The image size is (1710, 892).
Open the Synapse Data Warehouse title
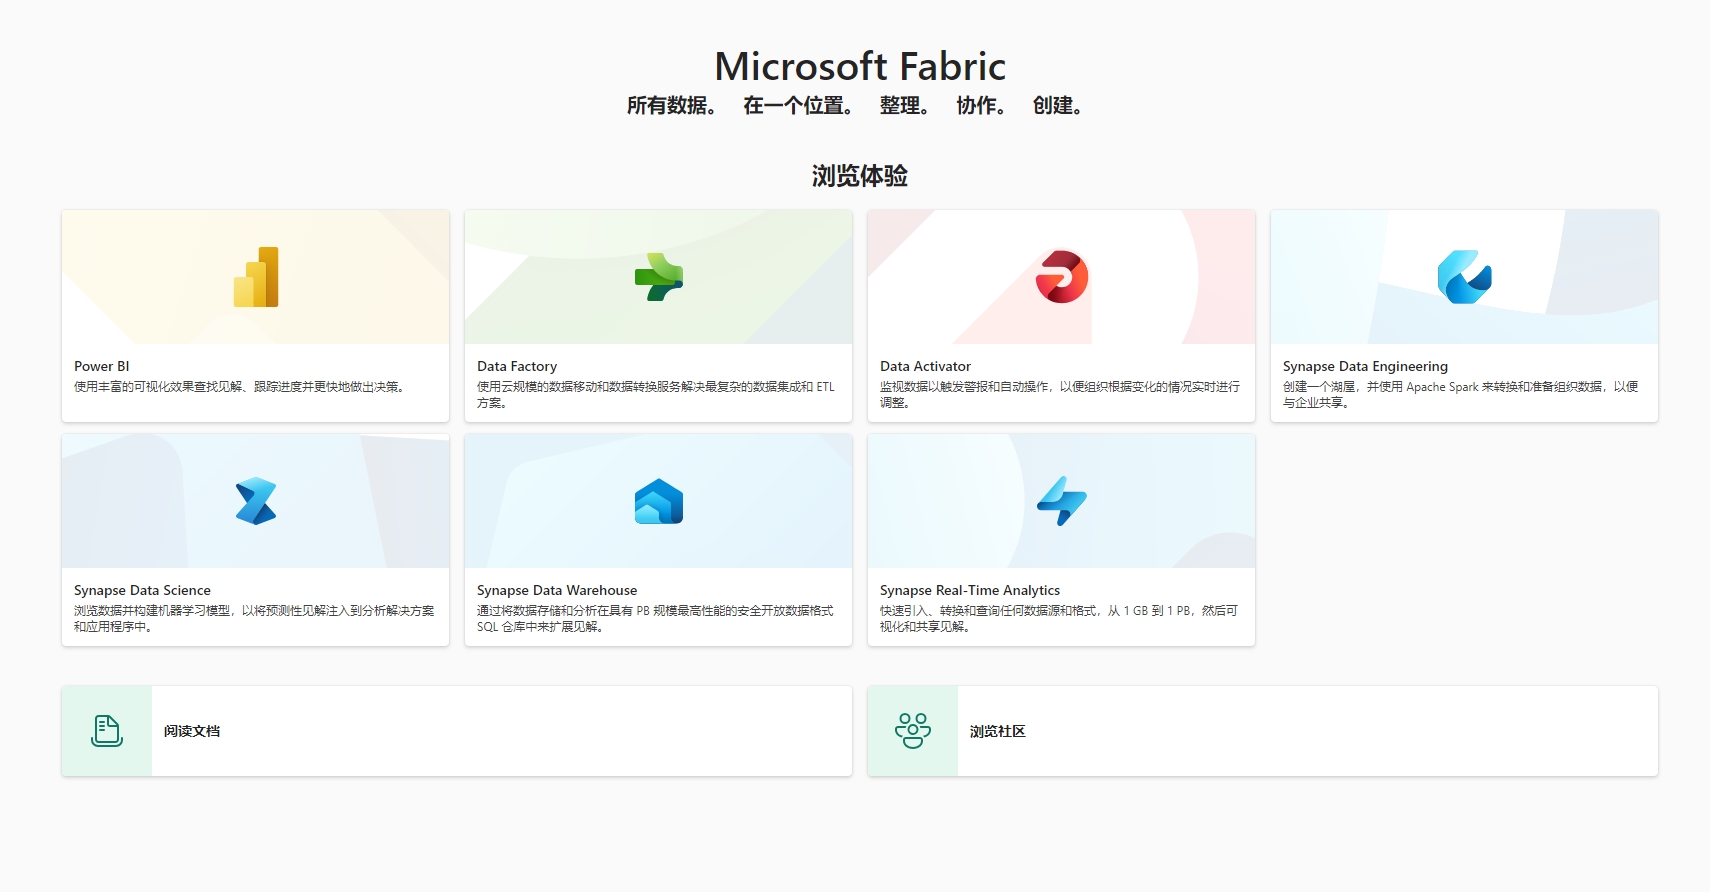pos(557,590)
